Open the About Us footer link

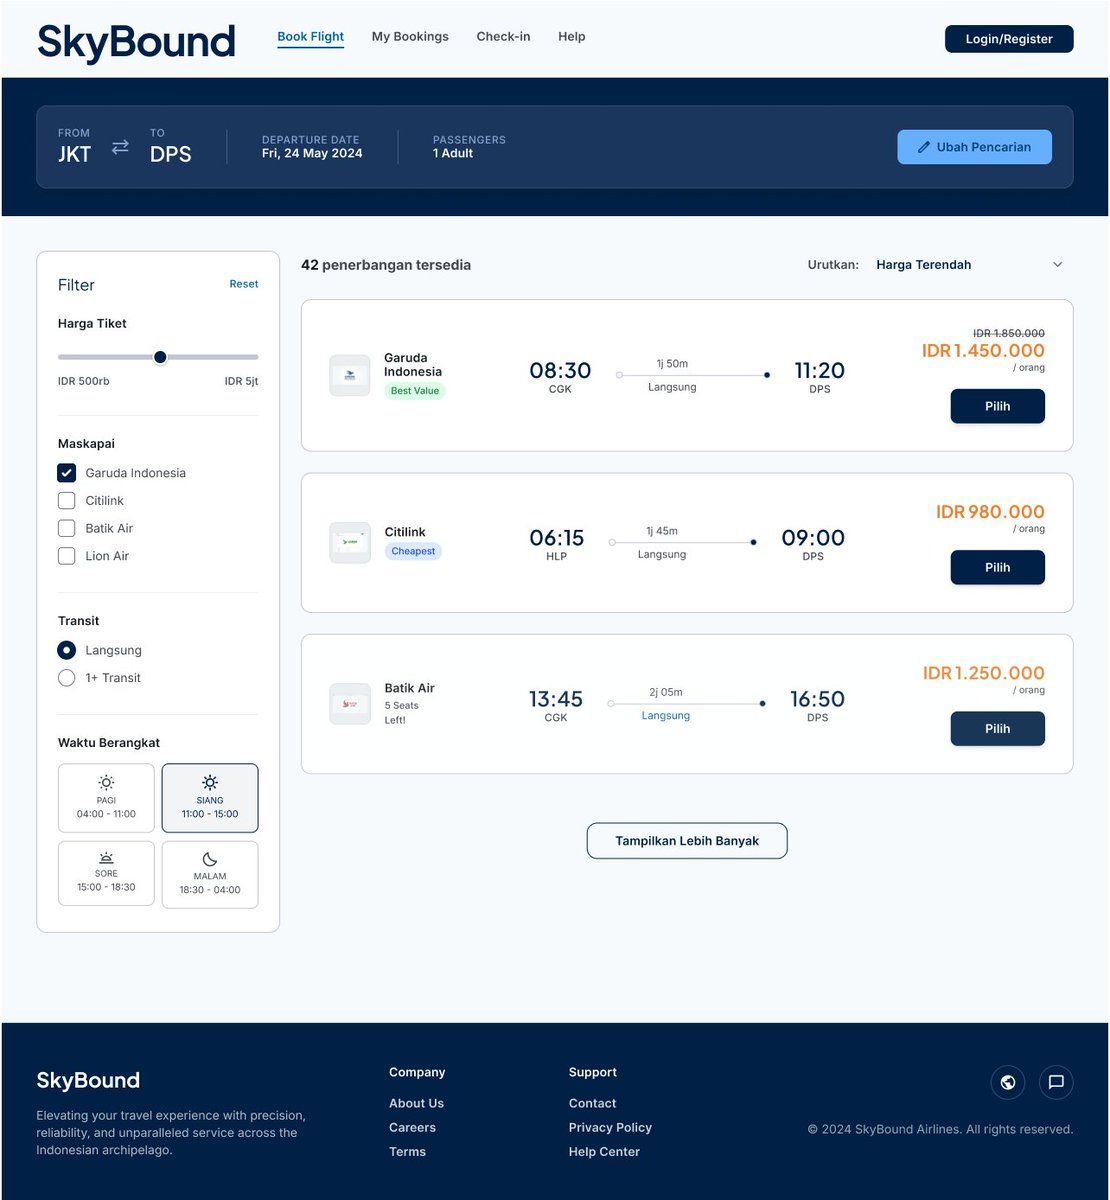coord(416,1103)
